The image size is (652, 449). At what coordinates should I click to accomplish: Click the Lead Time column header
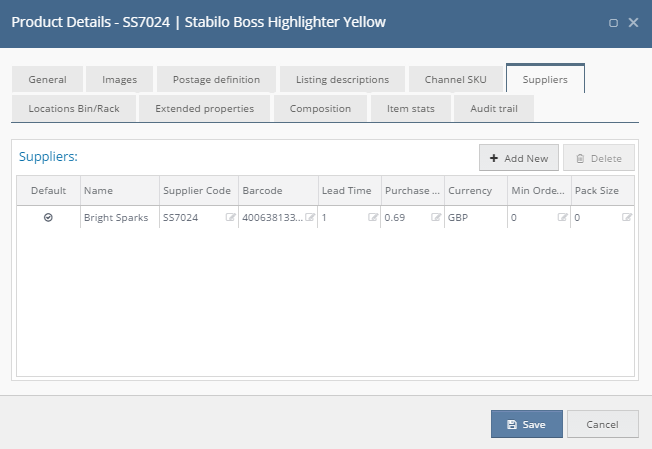350,190
